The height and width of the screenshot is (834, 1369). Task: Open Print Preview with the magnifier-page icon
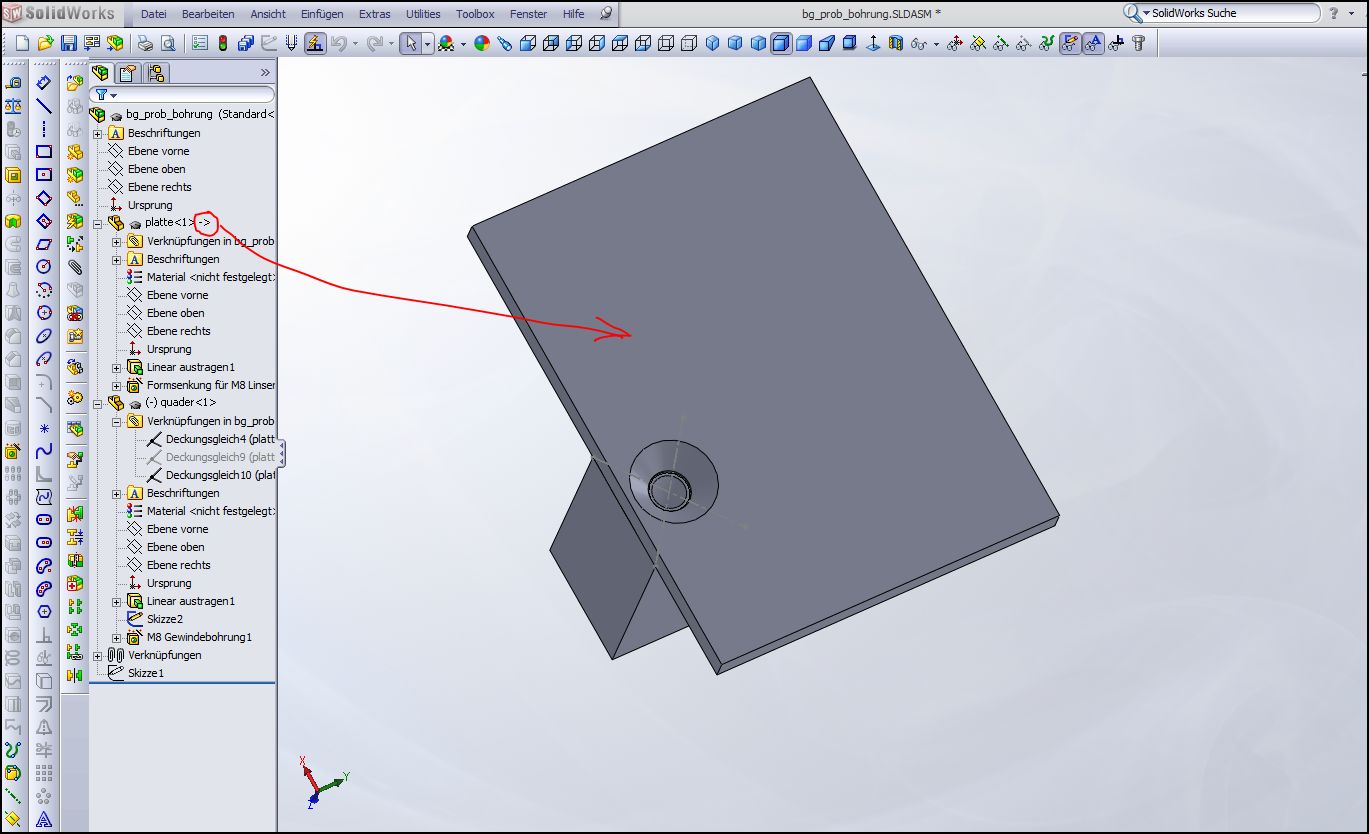pos(168,44)
